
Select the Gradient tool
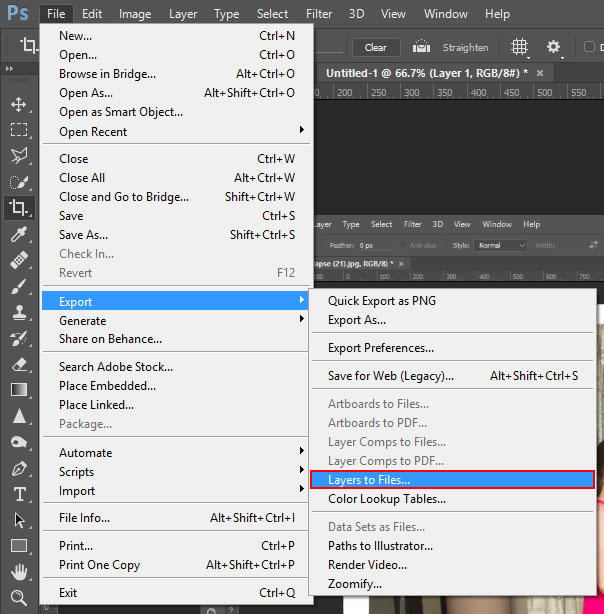(x=18, y=390)
